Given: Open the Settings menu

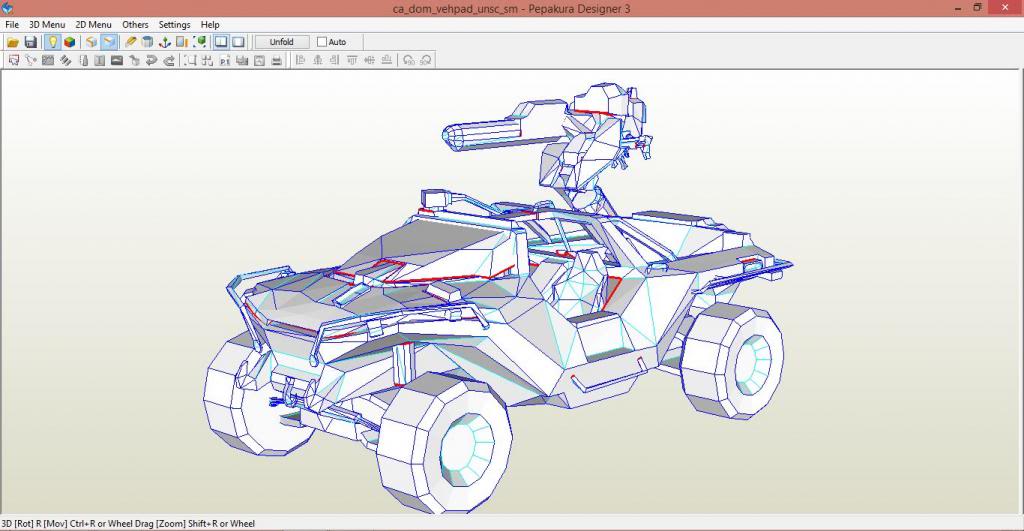Looking at the screenshot, I should pyautogui.click(x=174, y=24).
